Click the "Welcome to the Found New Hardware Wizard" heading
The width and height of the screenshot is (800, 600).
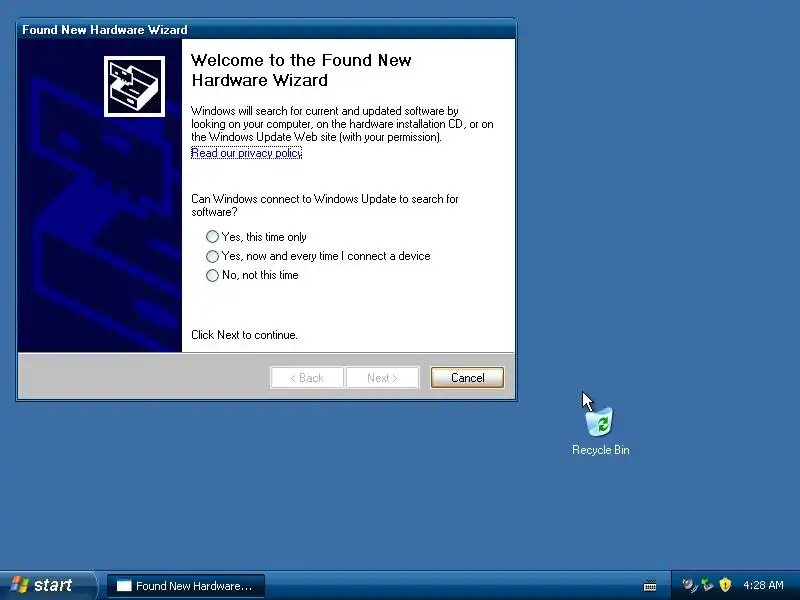tap(301, 70)
